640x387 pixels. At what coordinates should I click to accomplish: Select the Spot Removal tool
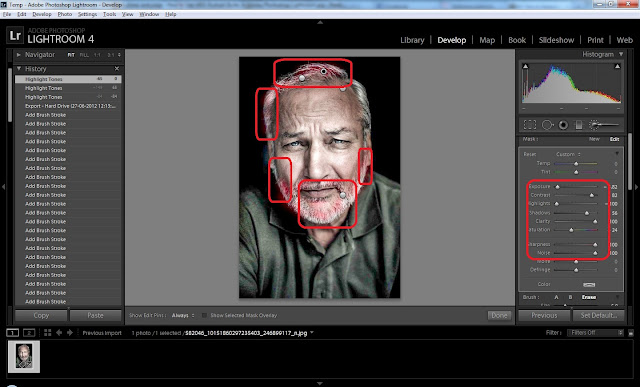(x=547, y=125)
